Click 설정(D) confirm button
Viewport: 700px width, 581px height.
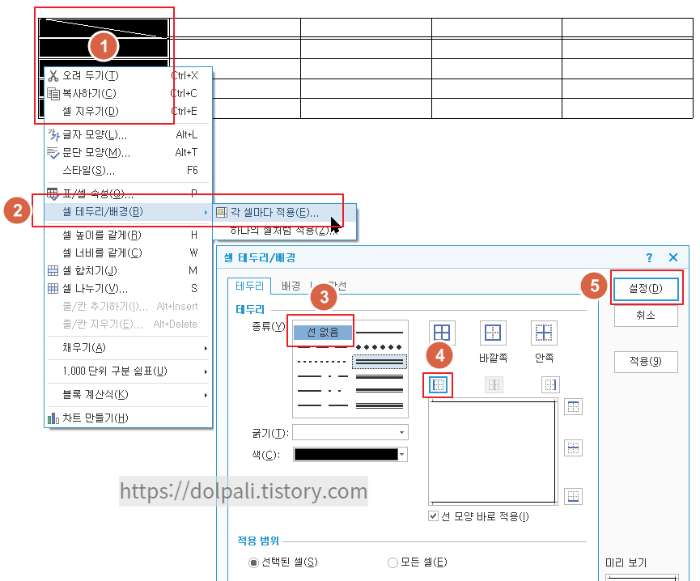coord(646,288)
